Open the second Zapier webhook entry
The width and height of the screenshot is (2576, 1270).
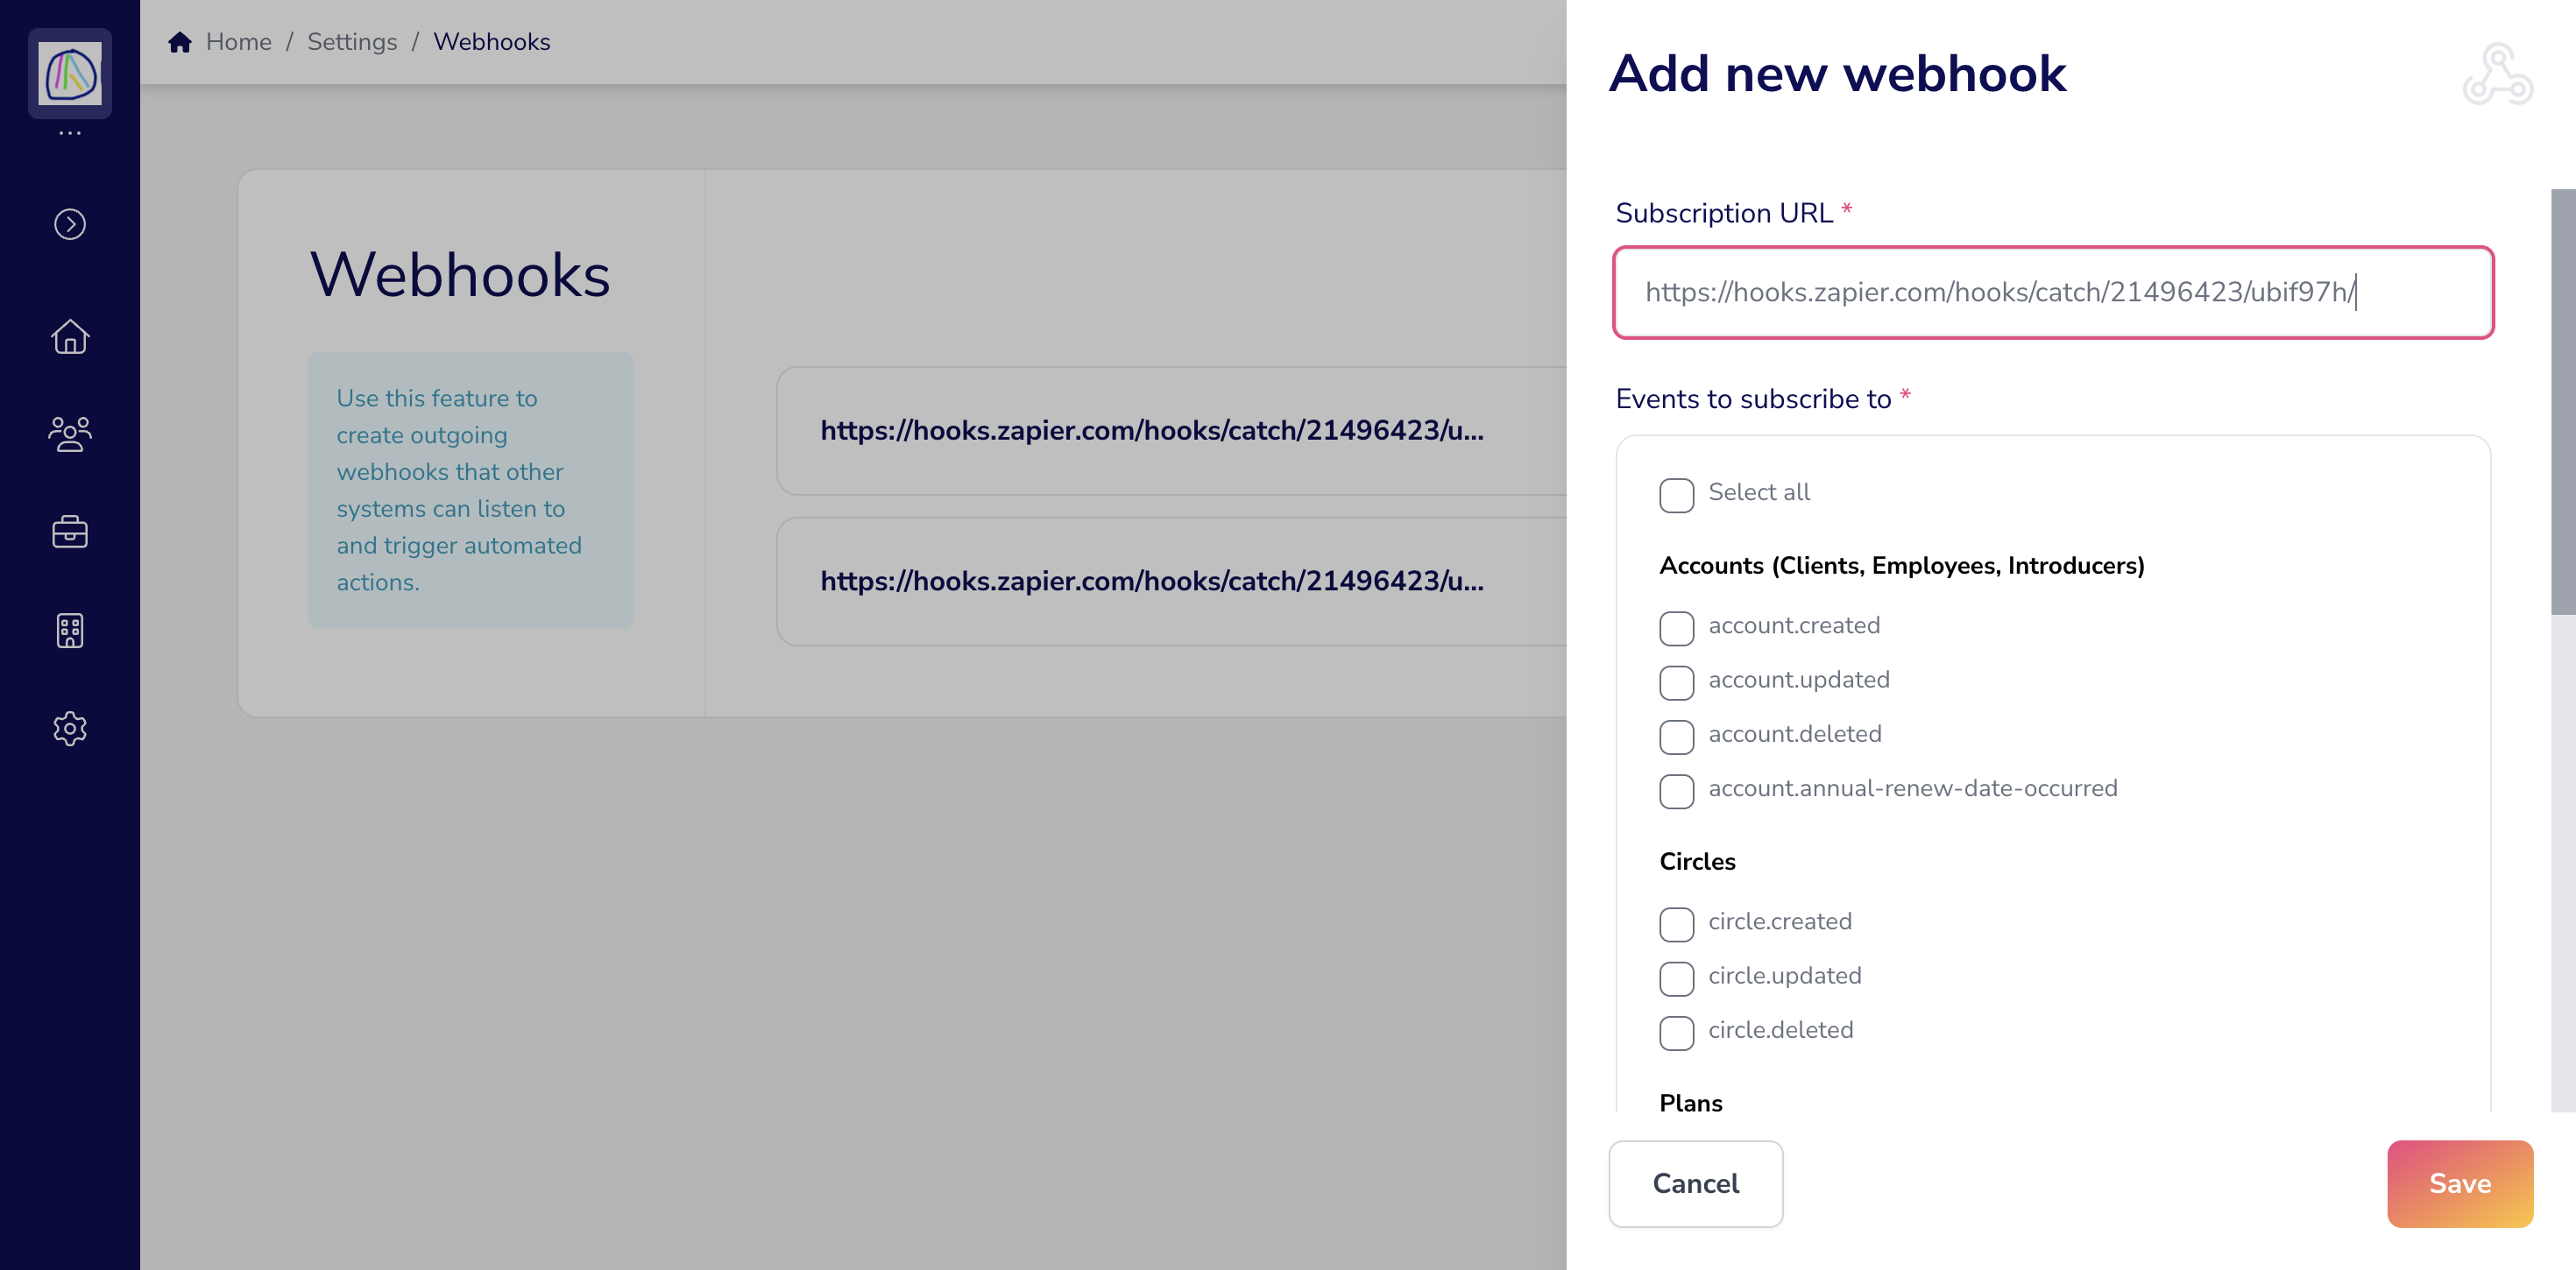(1171, 582)
